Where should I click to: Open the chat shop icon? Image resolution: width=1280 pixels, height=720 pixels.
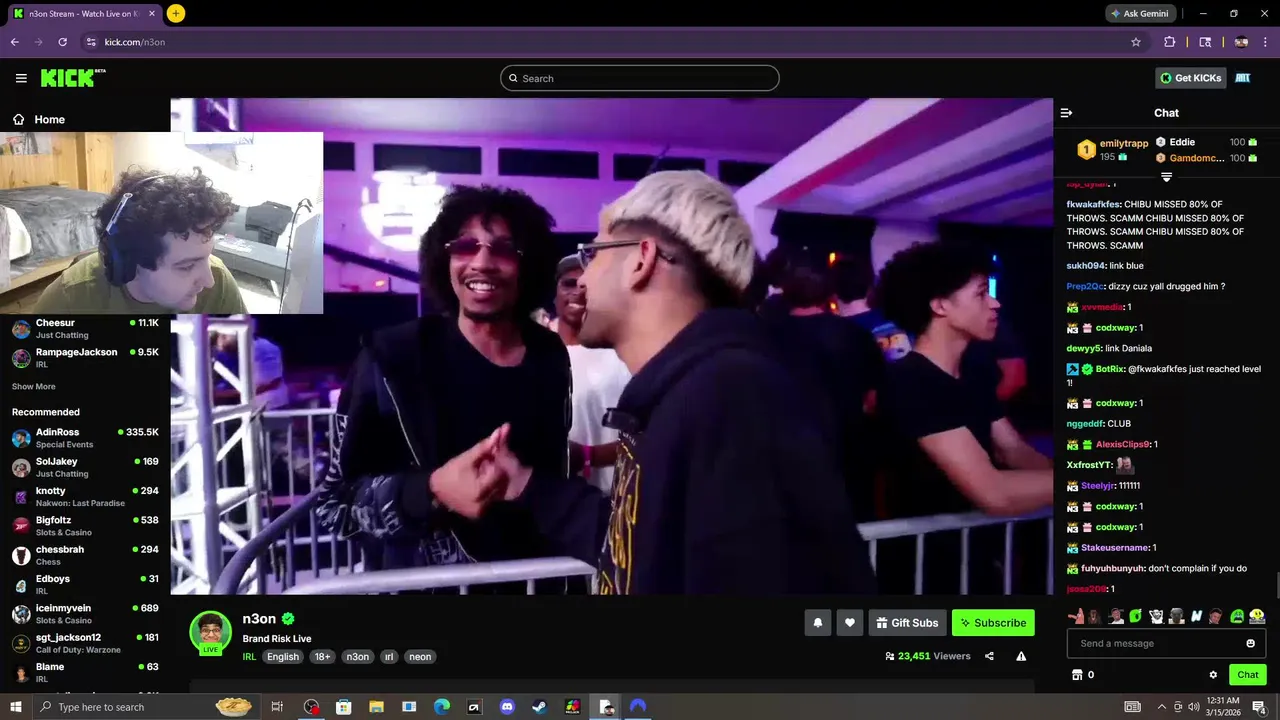1077,675
